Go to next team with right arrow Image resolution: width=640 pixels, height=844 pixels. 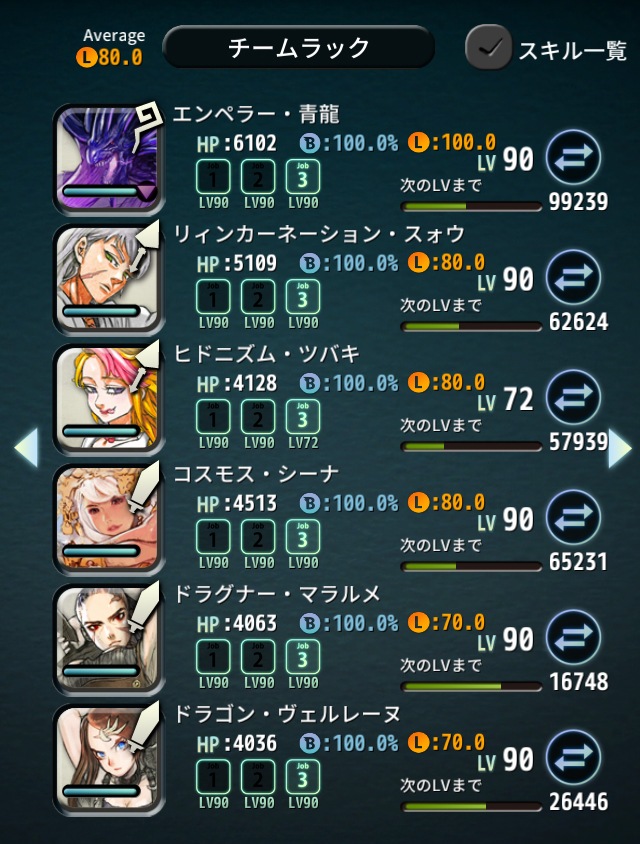click(620, 447)
